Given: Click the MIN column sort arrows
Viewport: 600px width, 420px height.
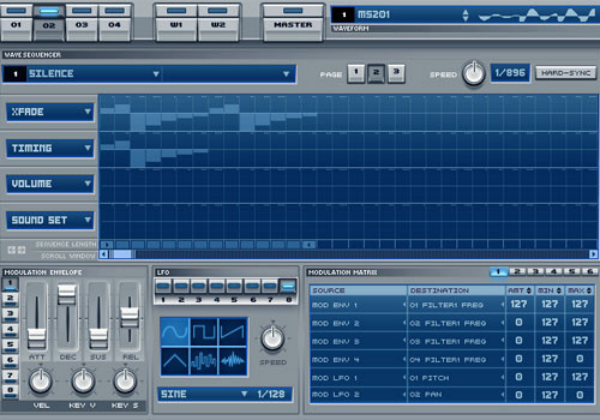Looking at the screenshot, I should (559, 291).
